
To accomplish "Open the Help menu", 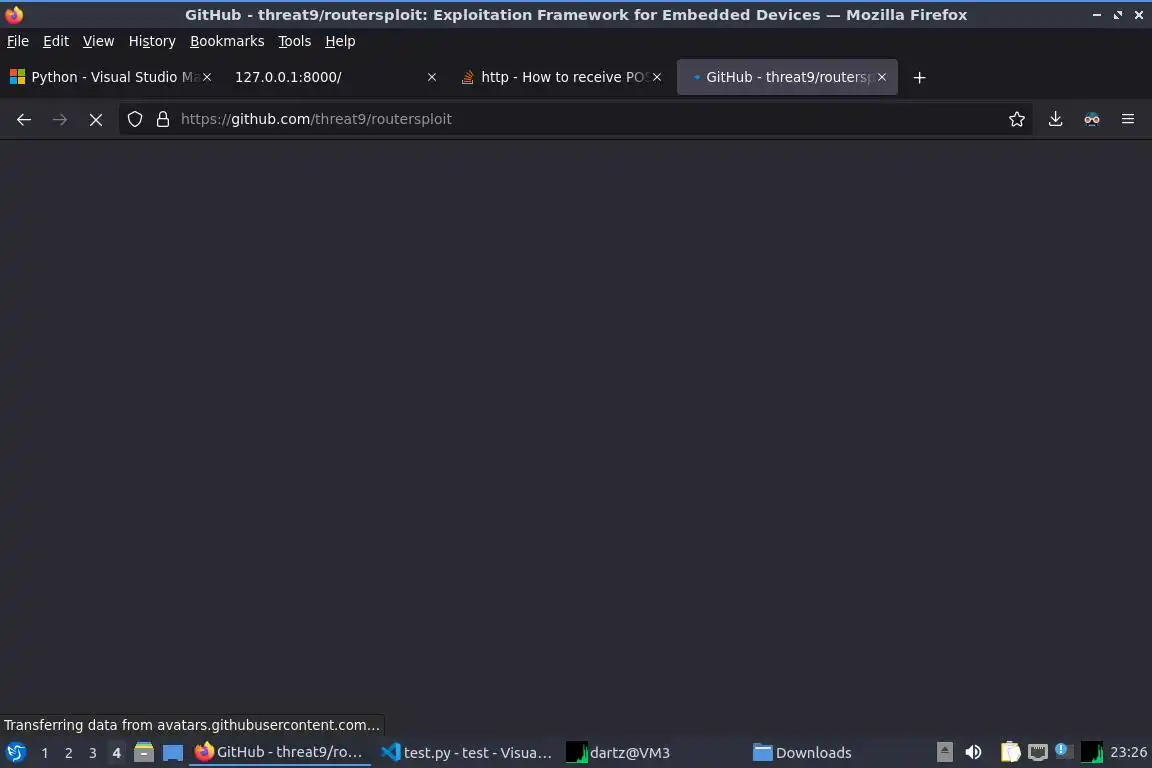I will 340,41.
